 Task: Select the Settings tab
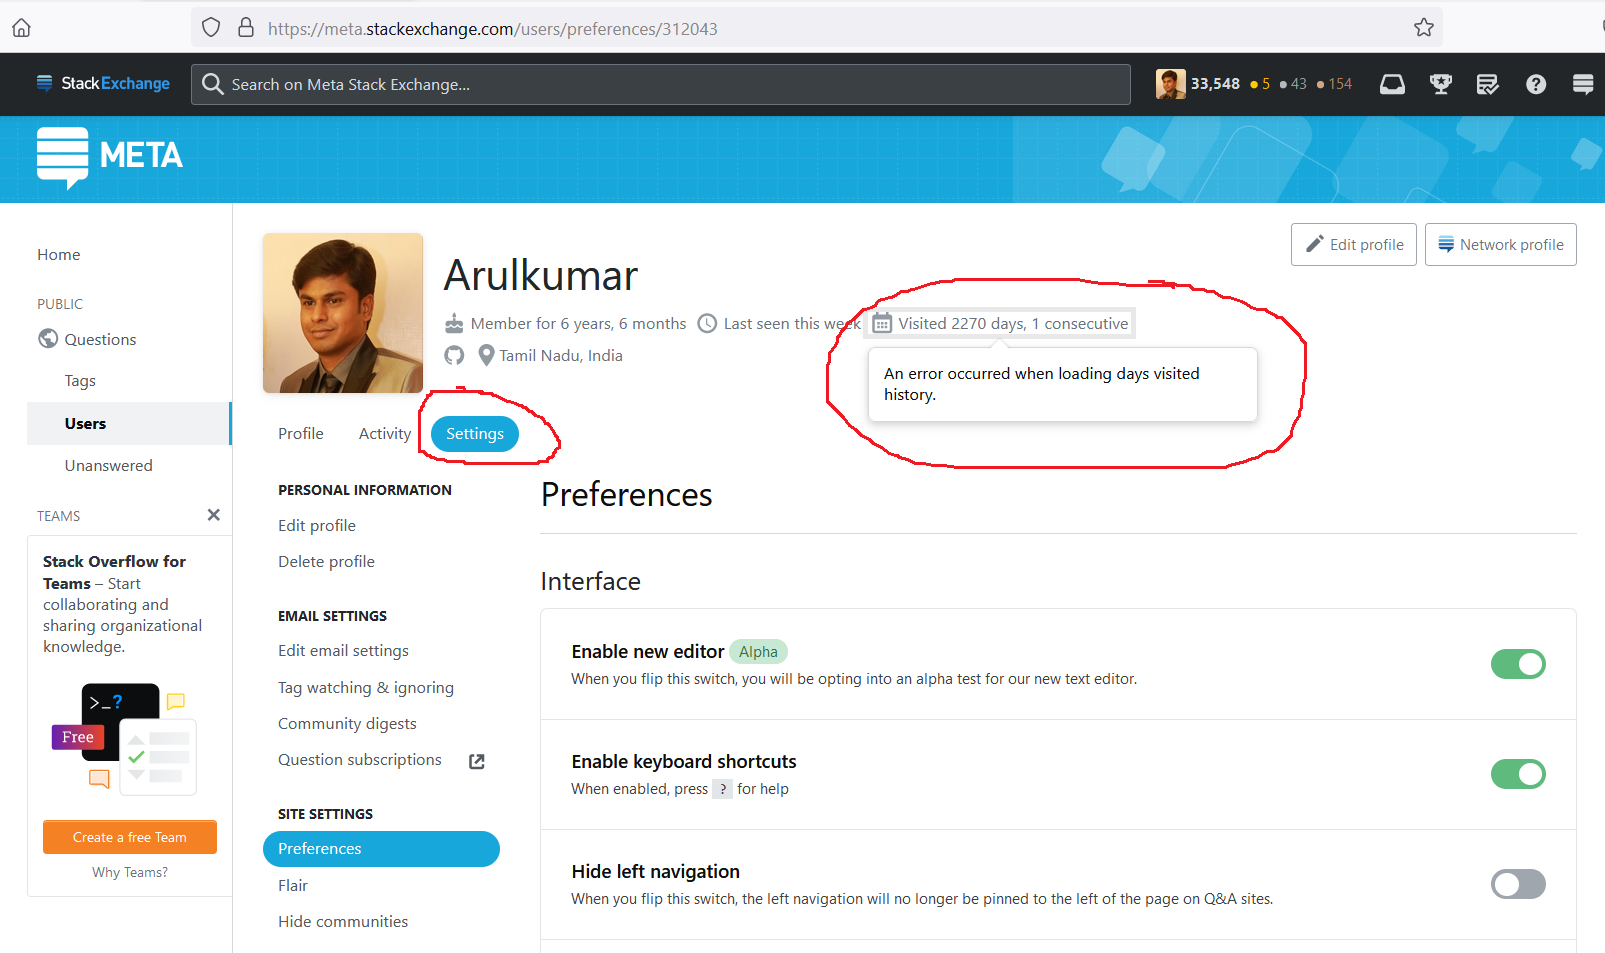475,433
